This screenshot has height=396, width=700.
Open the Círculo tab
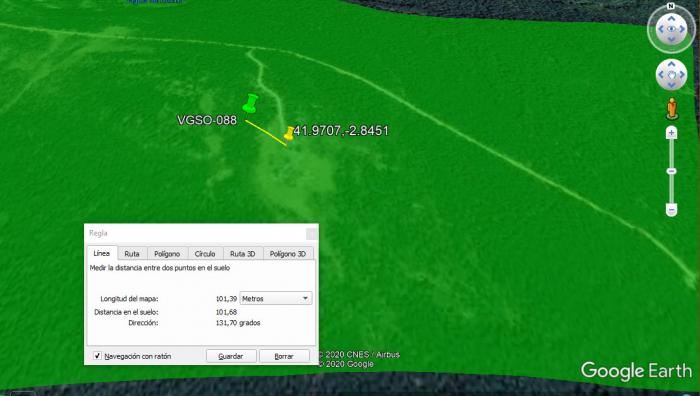click(x=205, y=254)
